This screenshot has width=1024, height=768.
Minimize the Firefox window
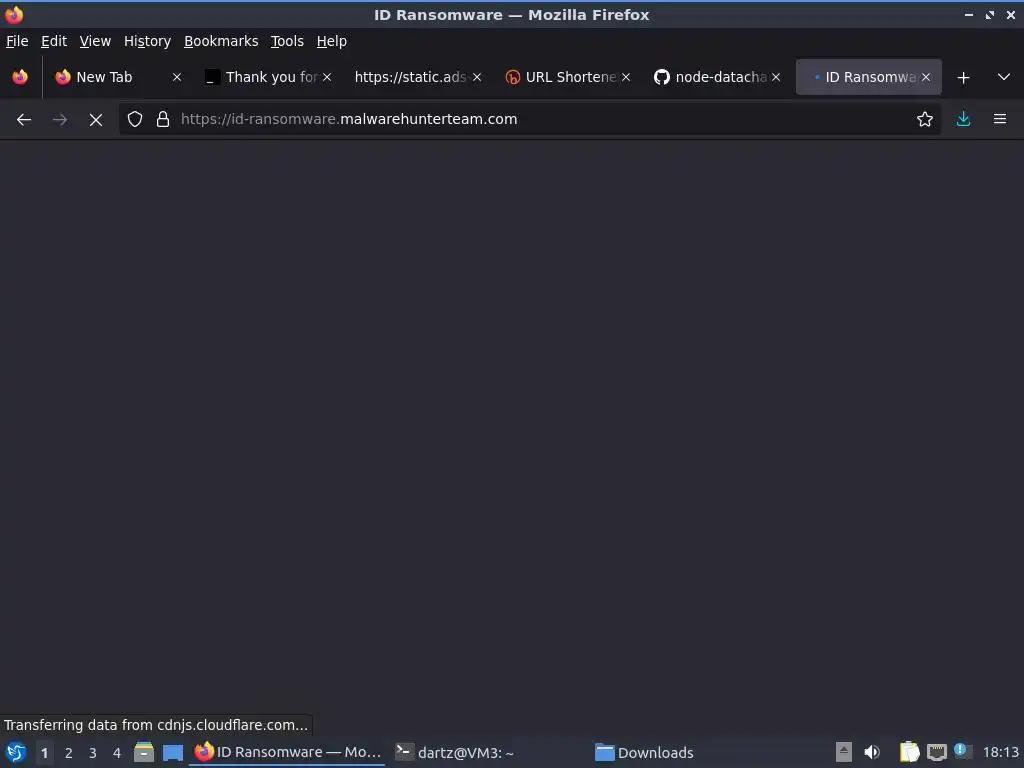pyautogui.click(x=969, y=14)
